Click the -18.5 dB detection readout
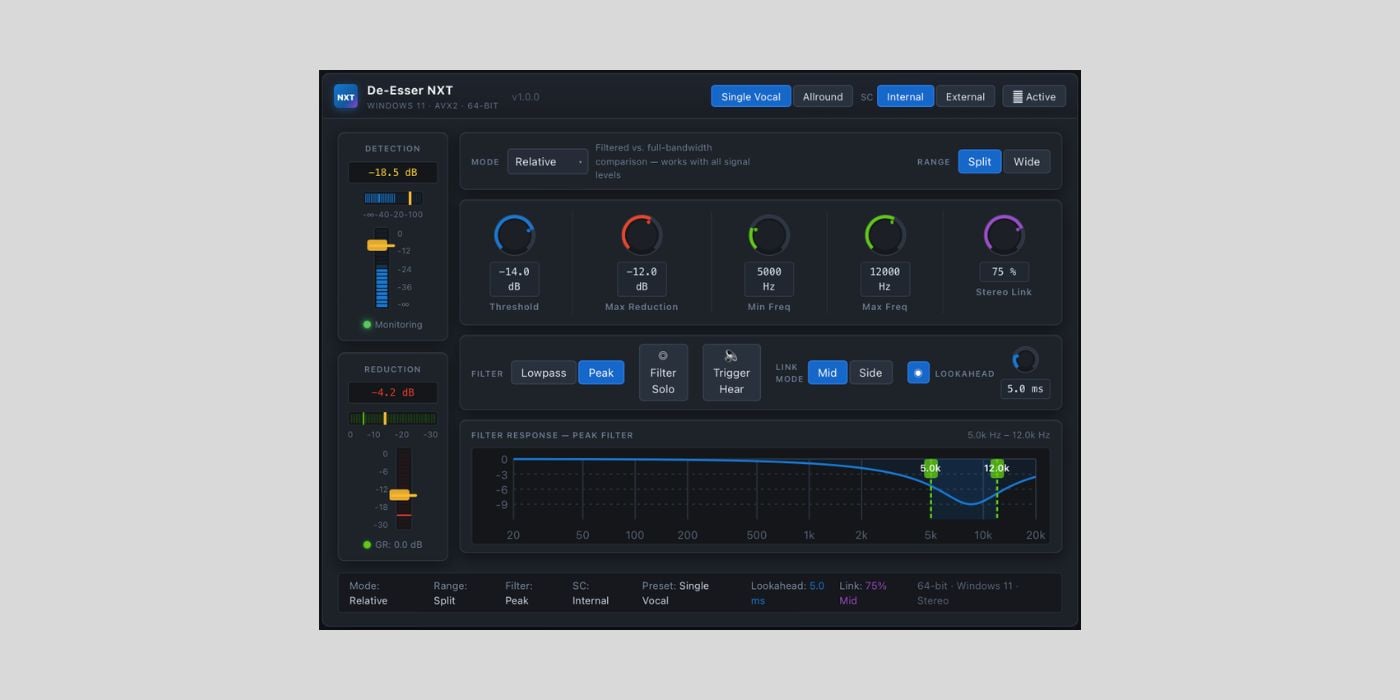 pyautogui.click(x=393, y=172)
